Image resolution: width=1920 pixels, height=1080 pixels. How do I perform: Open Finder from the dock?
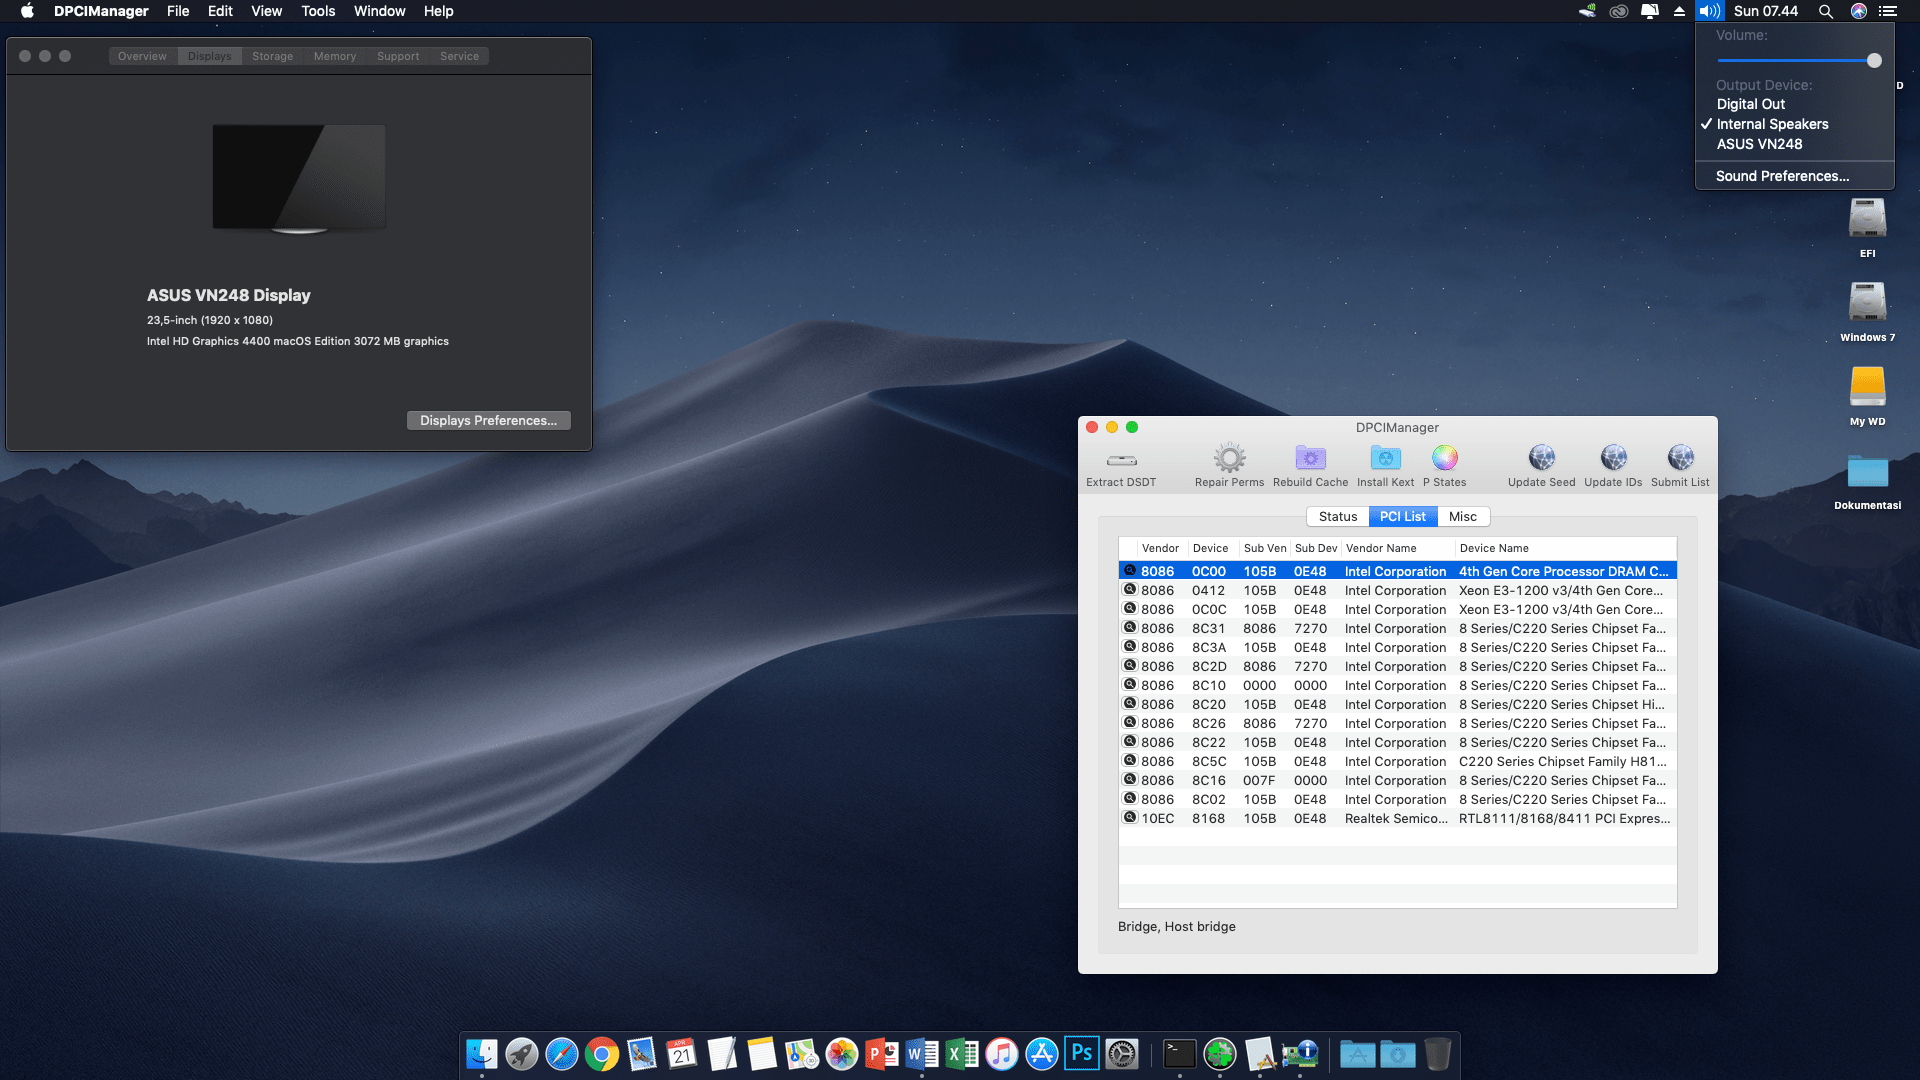pos(482,1054)
